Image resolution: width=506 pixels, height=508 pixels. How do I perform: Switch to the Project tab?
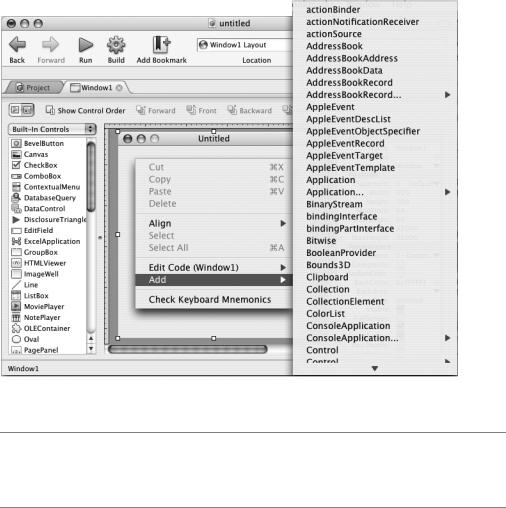click(33, 88)
